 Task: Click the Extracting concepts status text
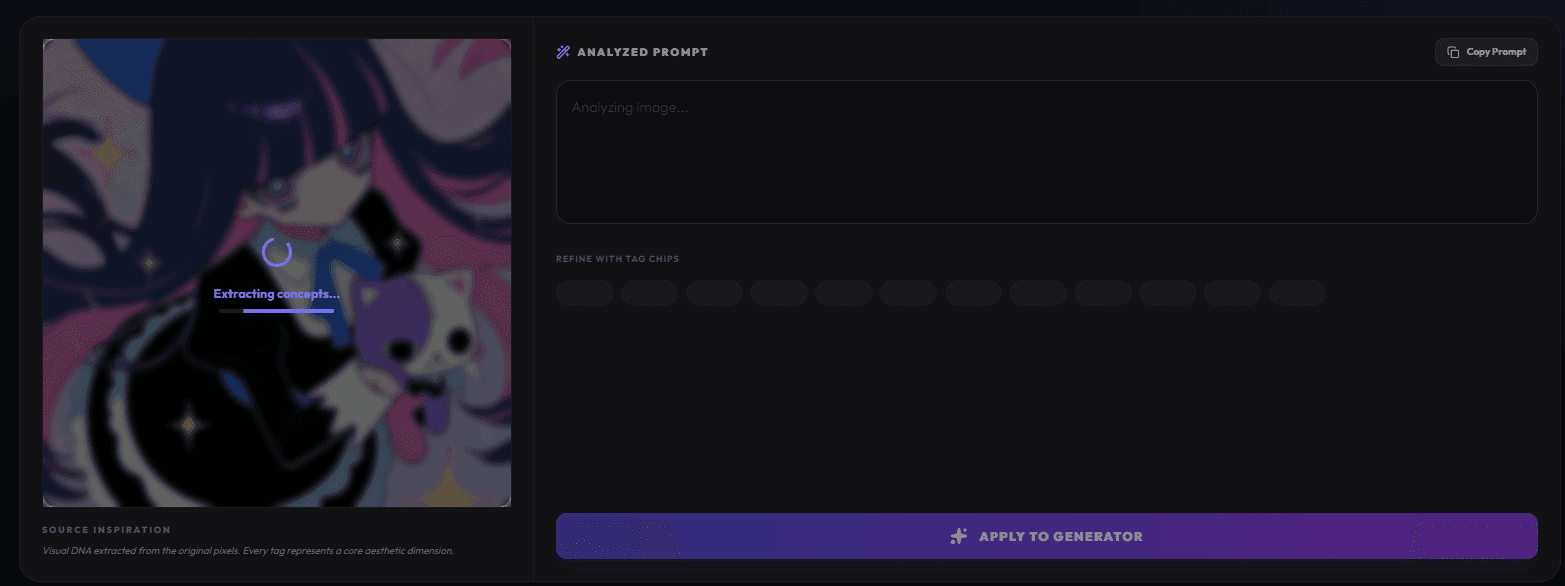tap(277, 294)
